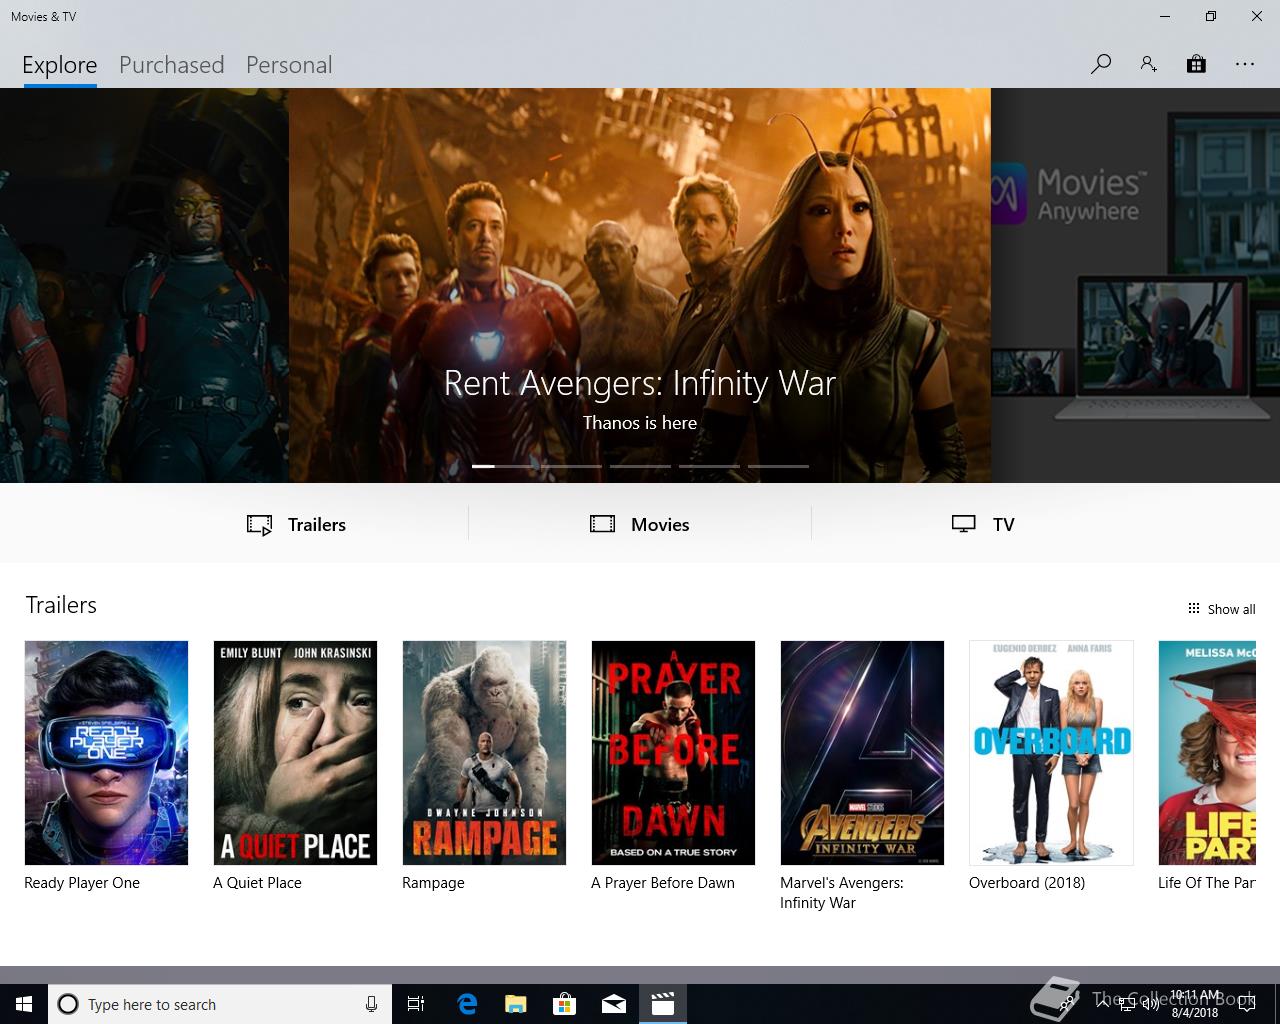Click the A Prayer Before Dawn title text

click(663, 883)
